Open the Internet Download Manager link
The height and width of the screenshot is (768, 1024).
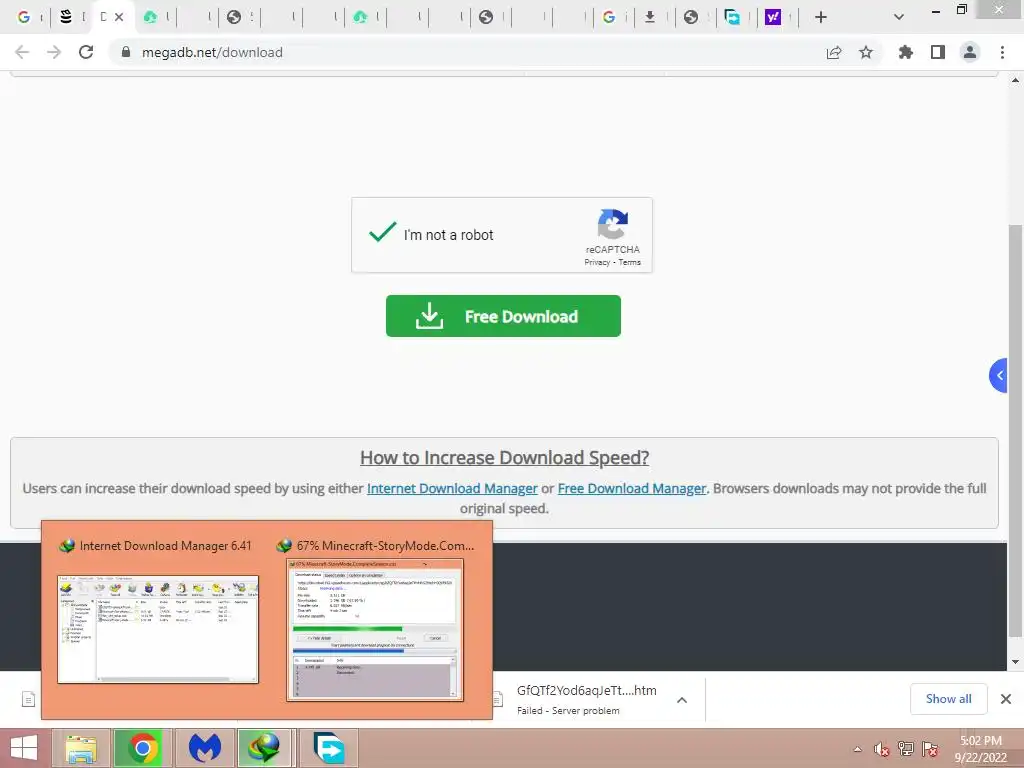pos(452,488)
